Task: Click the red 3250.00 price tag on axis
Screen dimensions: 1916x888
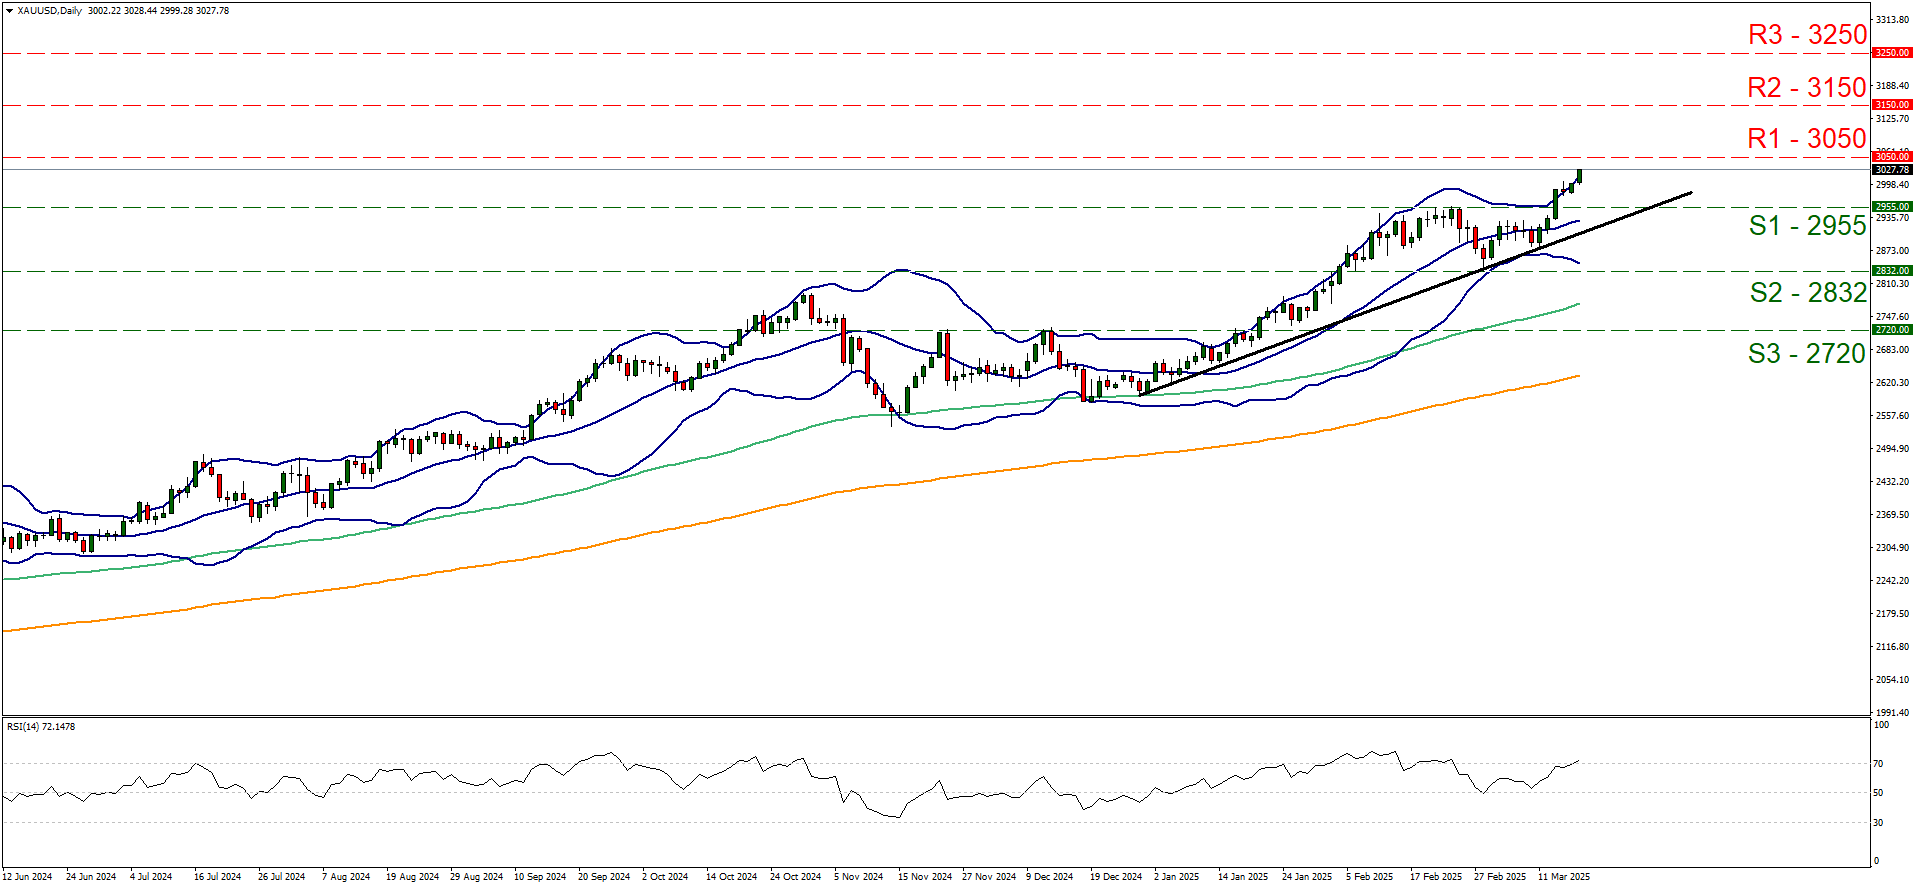Action: (1891, 53)
